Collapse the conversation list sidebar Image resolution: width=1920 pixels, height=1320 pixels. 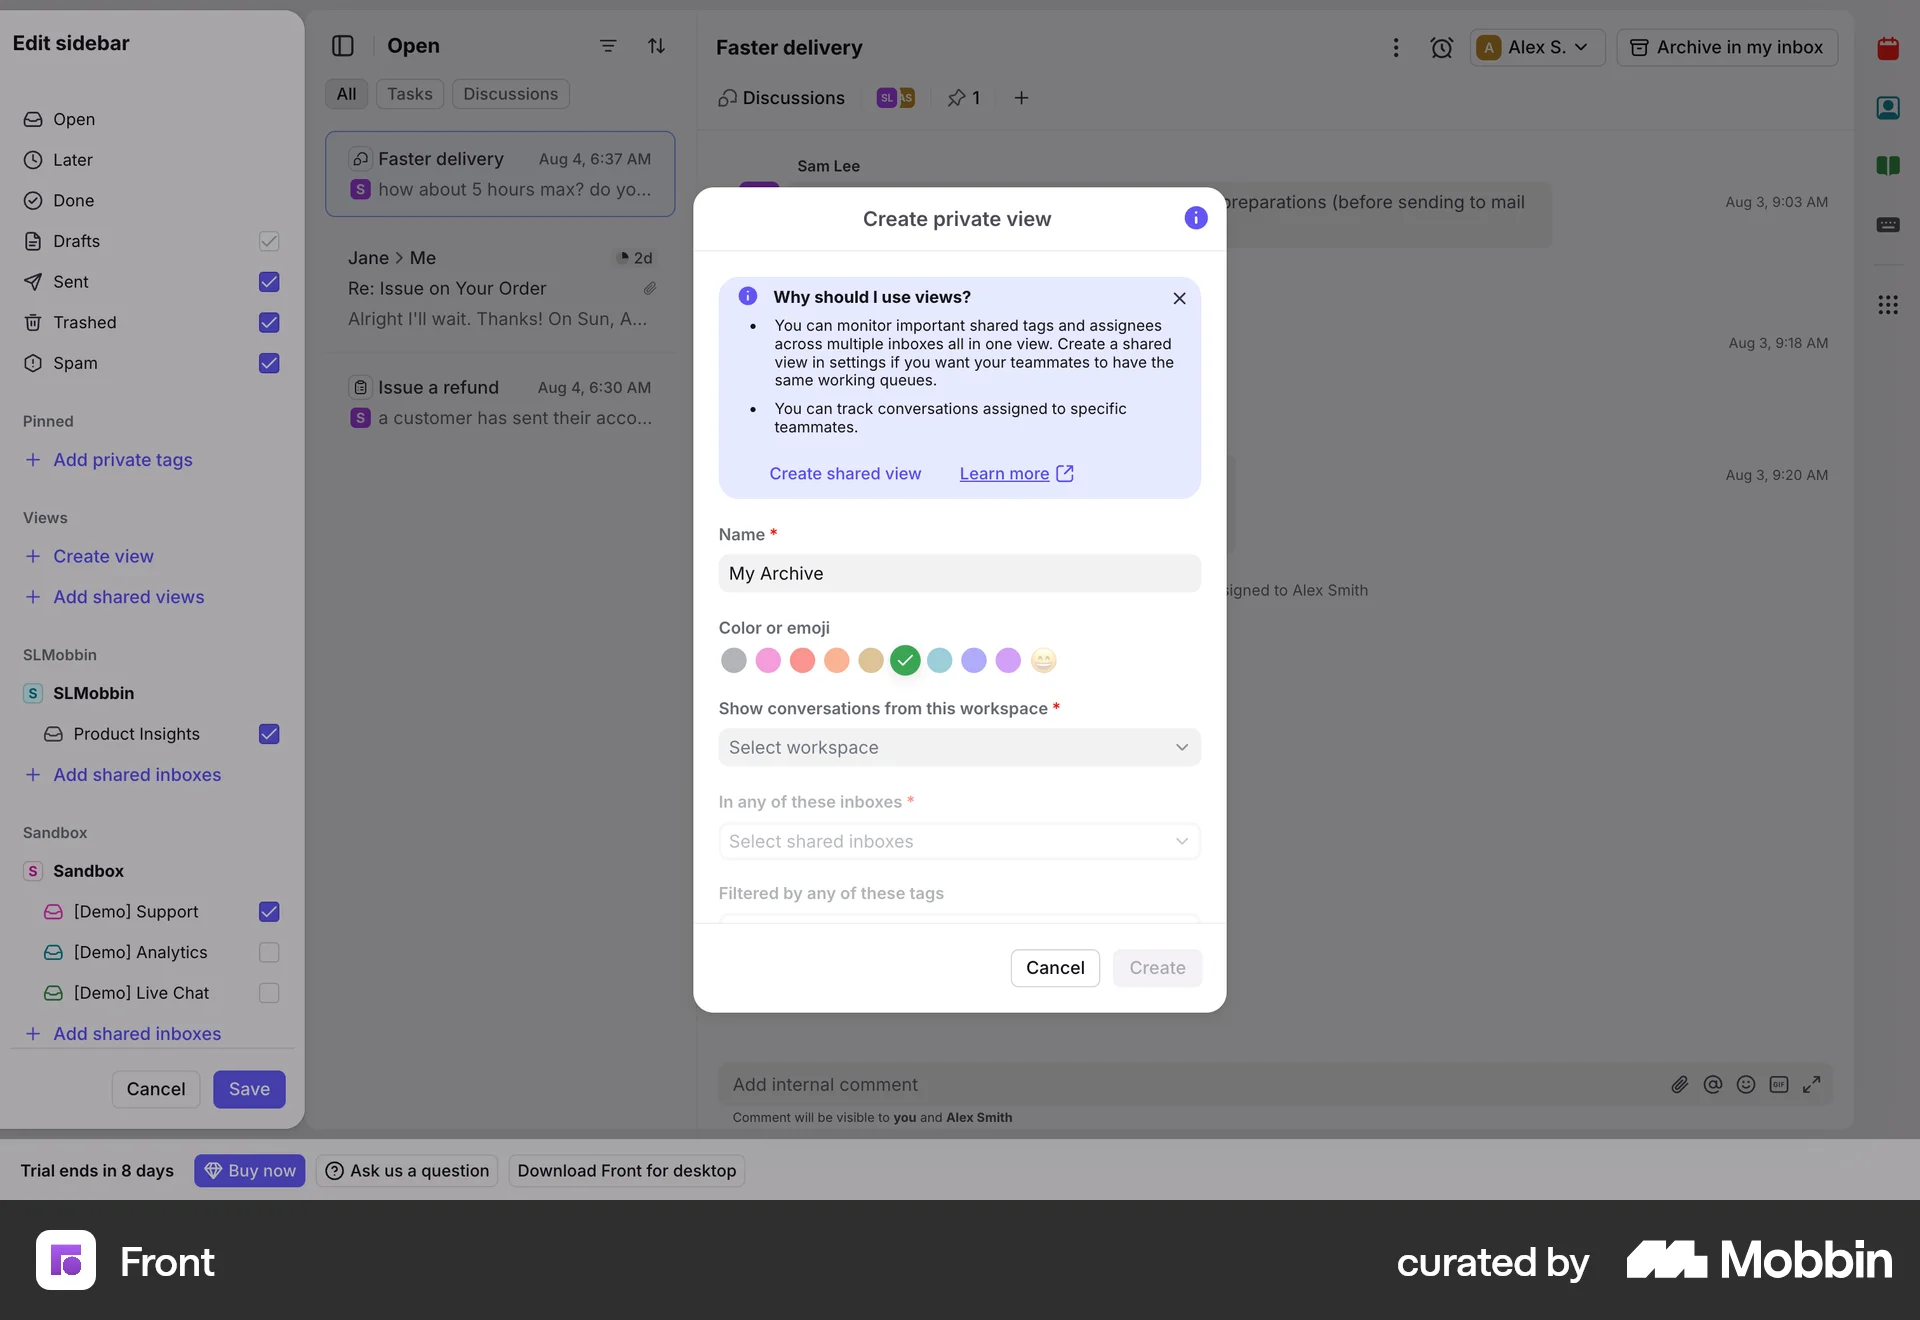344,46
